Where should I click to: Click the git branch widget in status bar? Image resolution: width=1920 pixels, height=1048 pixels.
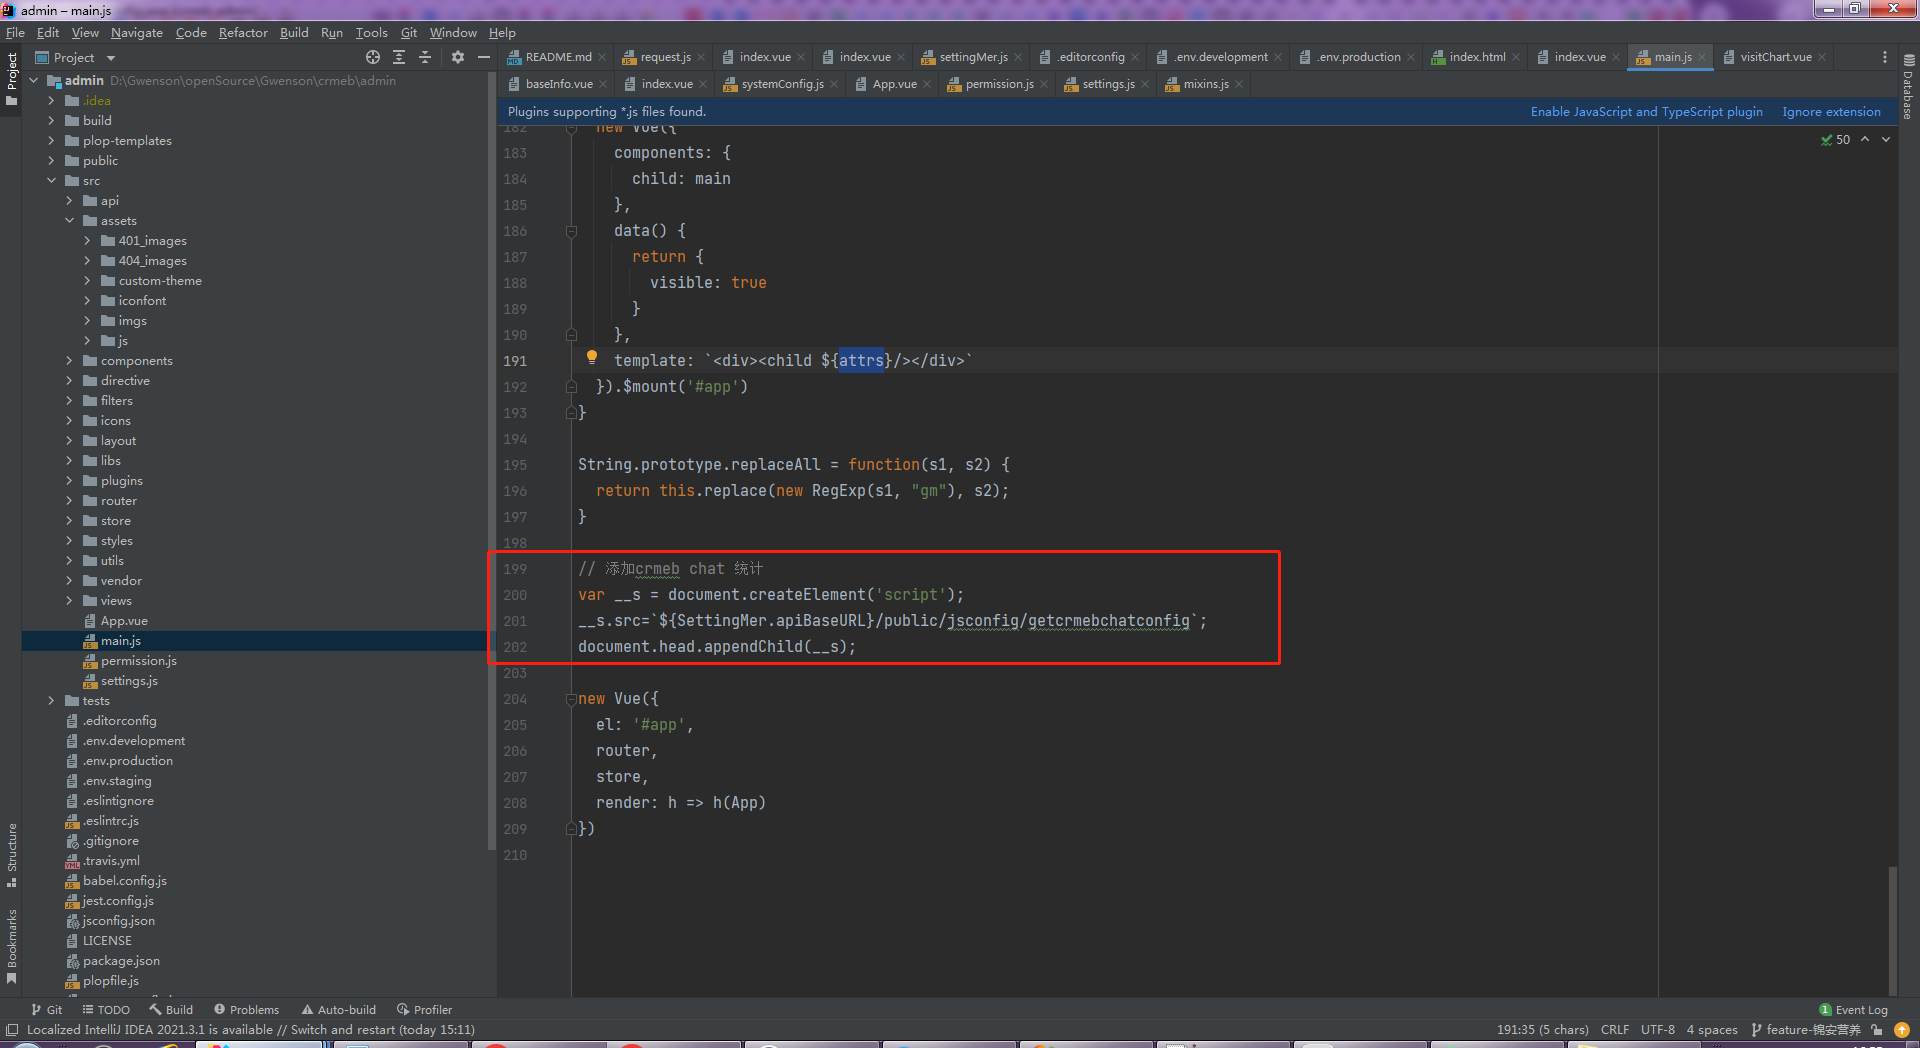tap(1806, 1030)
